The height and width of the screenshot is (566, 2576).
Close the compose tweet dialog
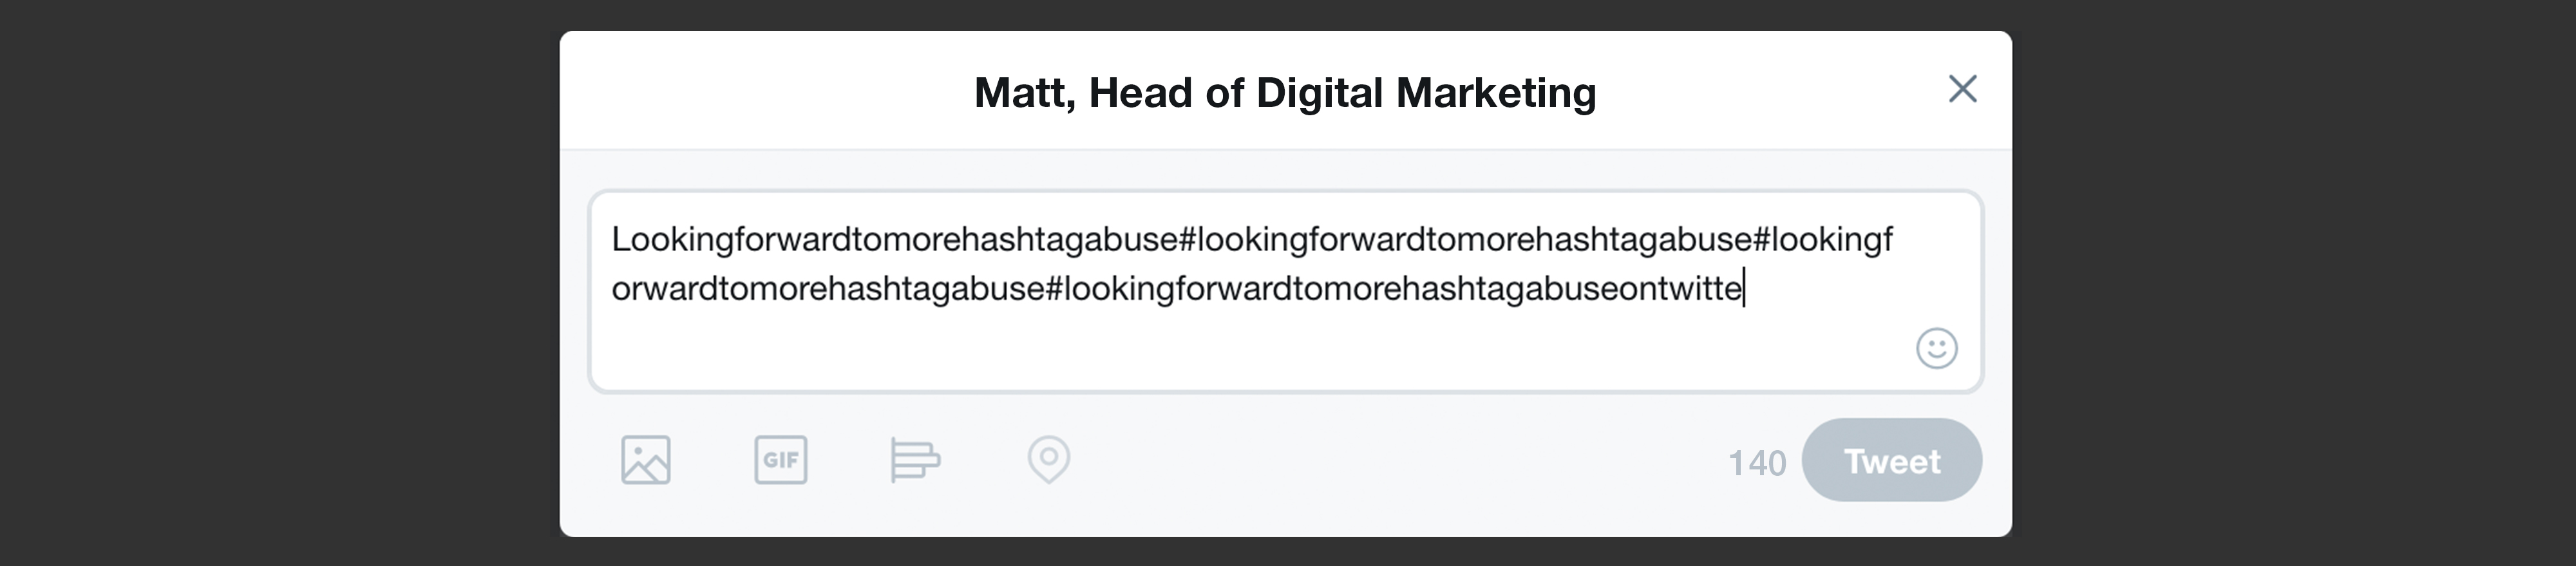pyautogui.click(x=1962, y=89)
